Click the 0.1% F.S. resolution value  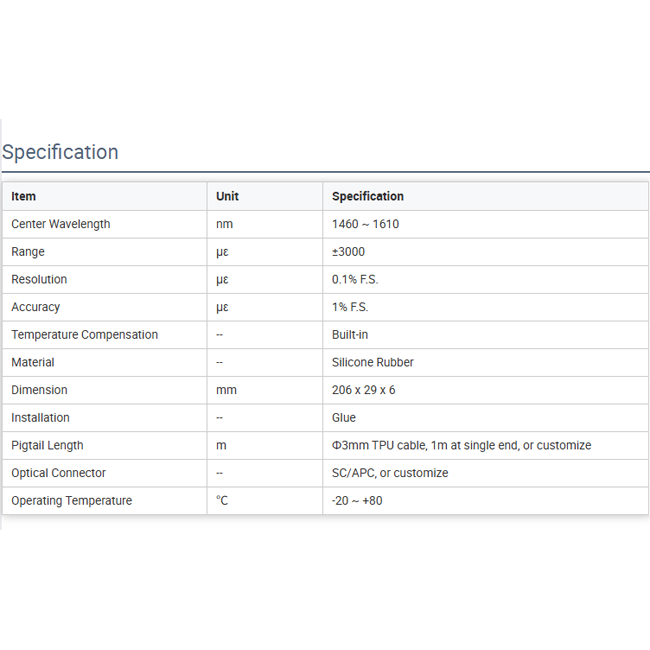pos(355,279)
